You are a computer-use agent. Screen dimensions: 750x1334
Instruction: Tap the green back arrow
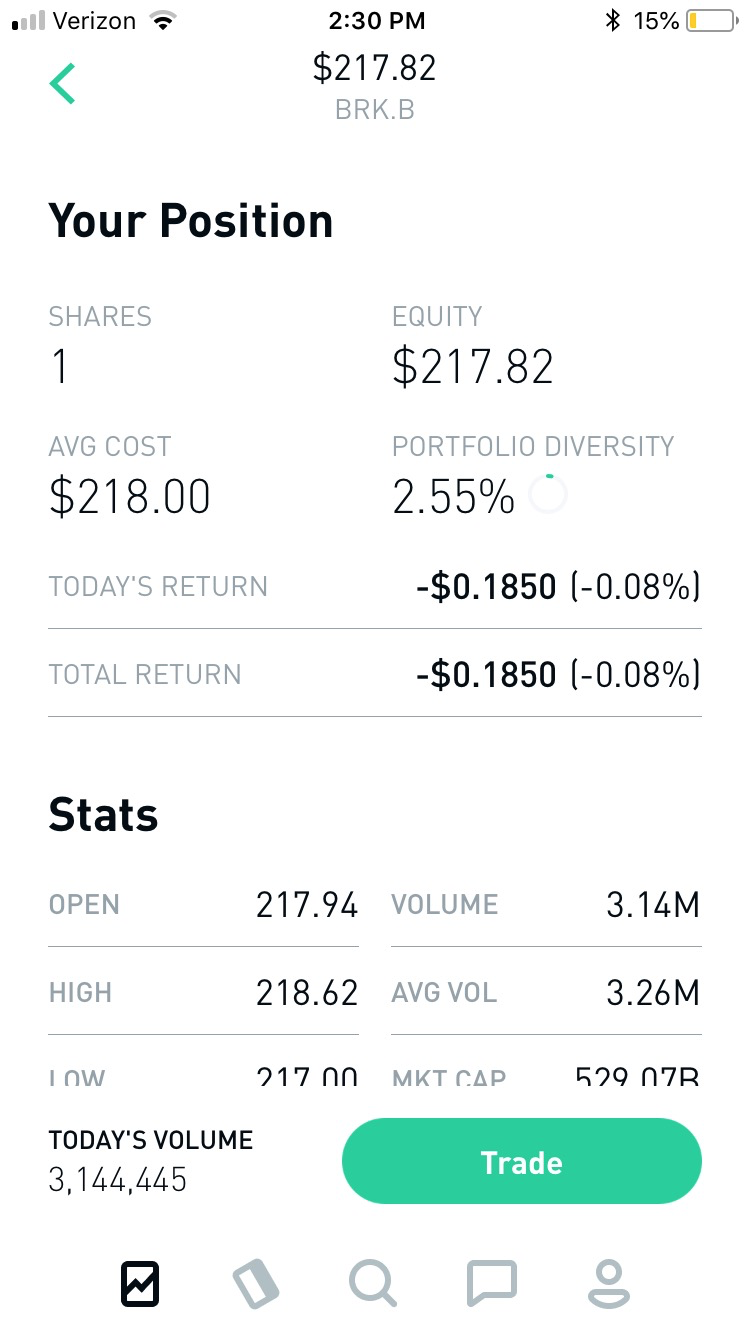(62, 83)
